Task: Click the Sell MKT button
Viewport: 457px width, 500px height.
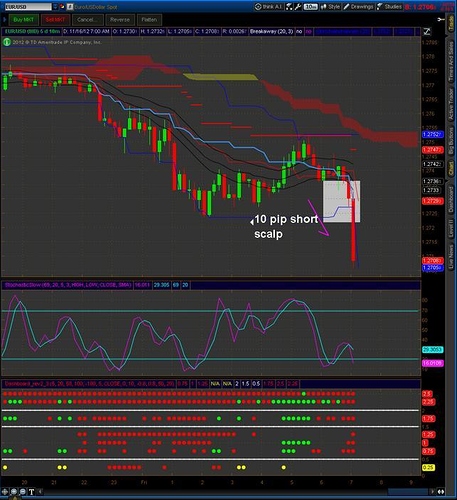Action: [x=55, y=20]
